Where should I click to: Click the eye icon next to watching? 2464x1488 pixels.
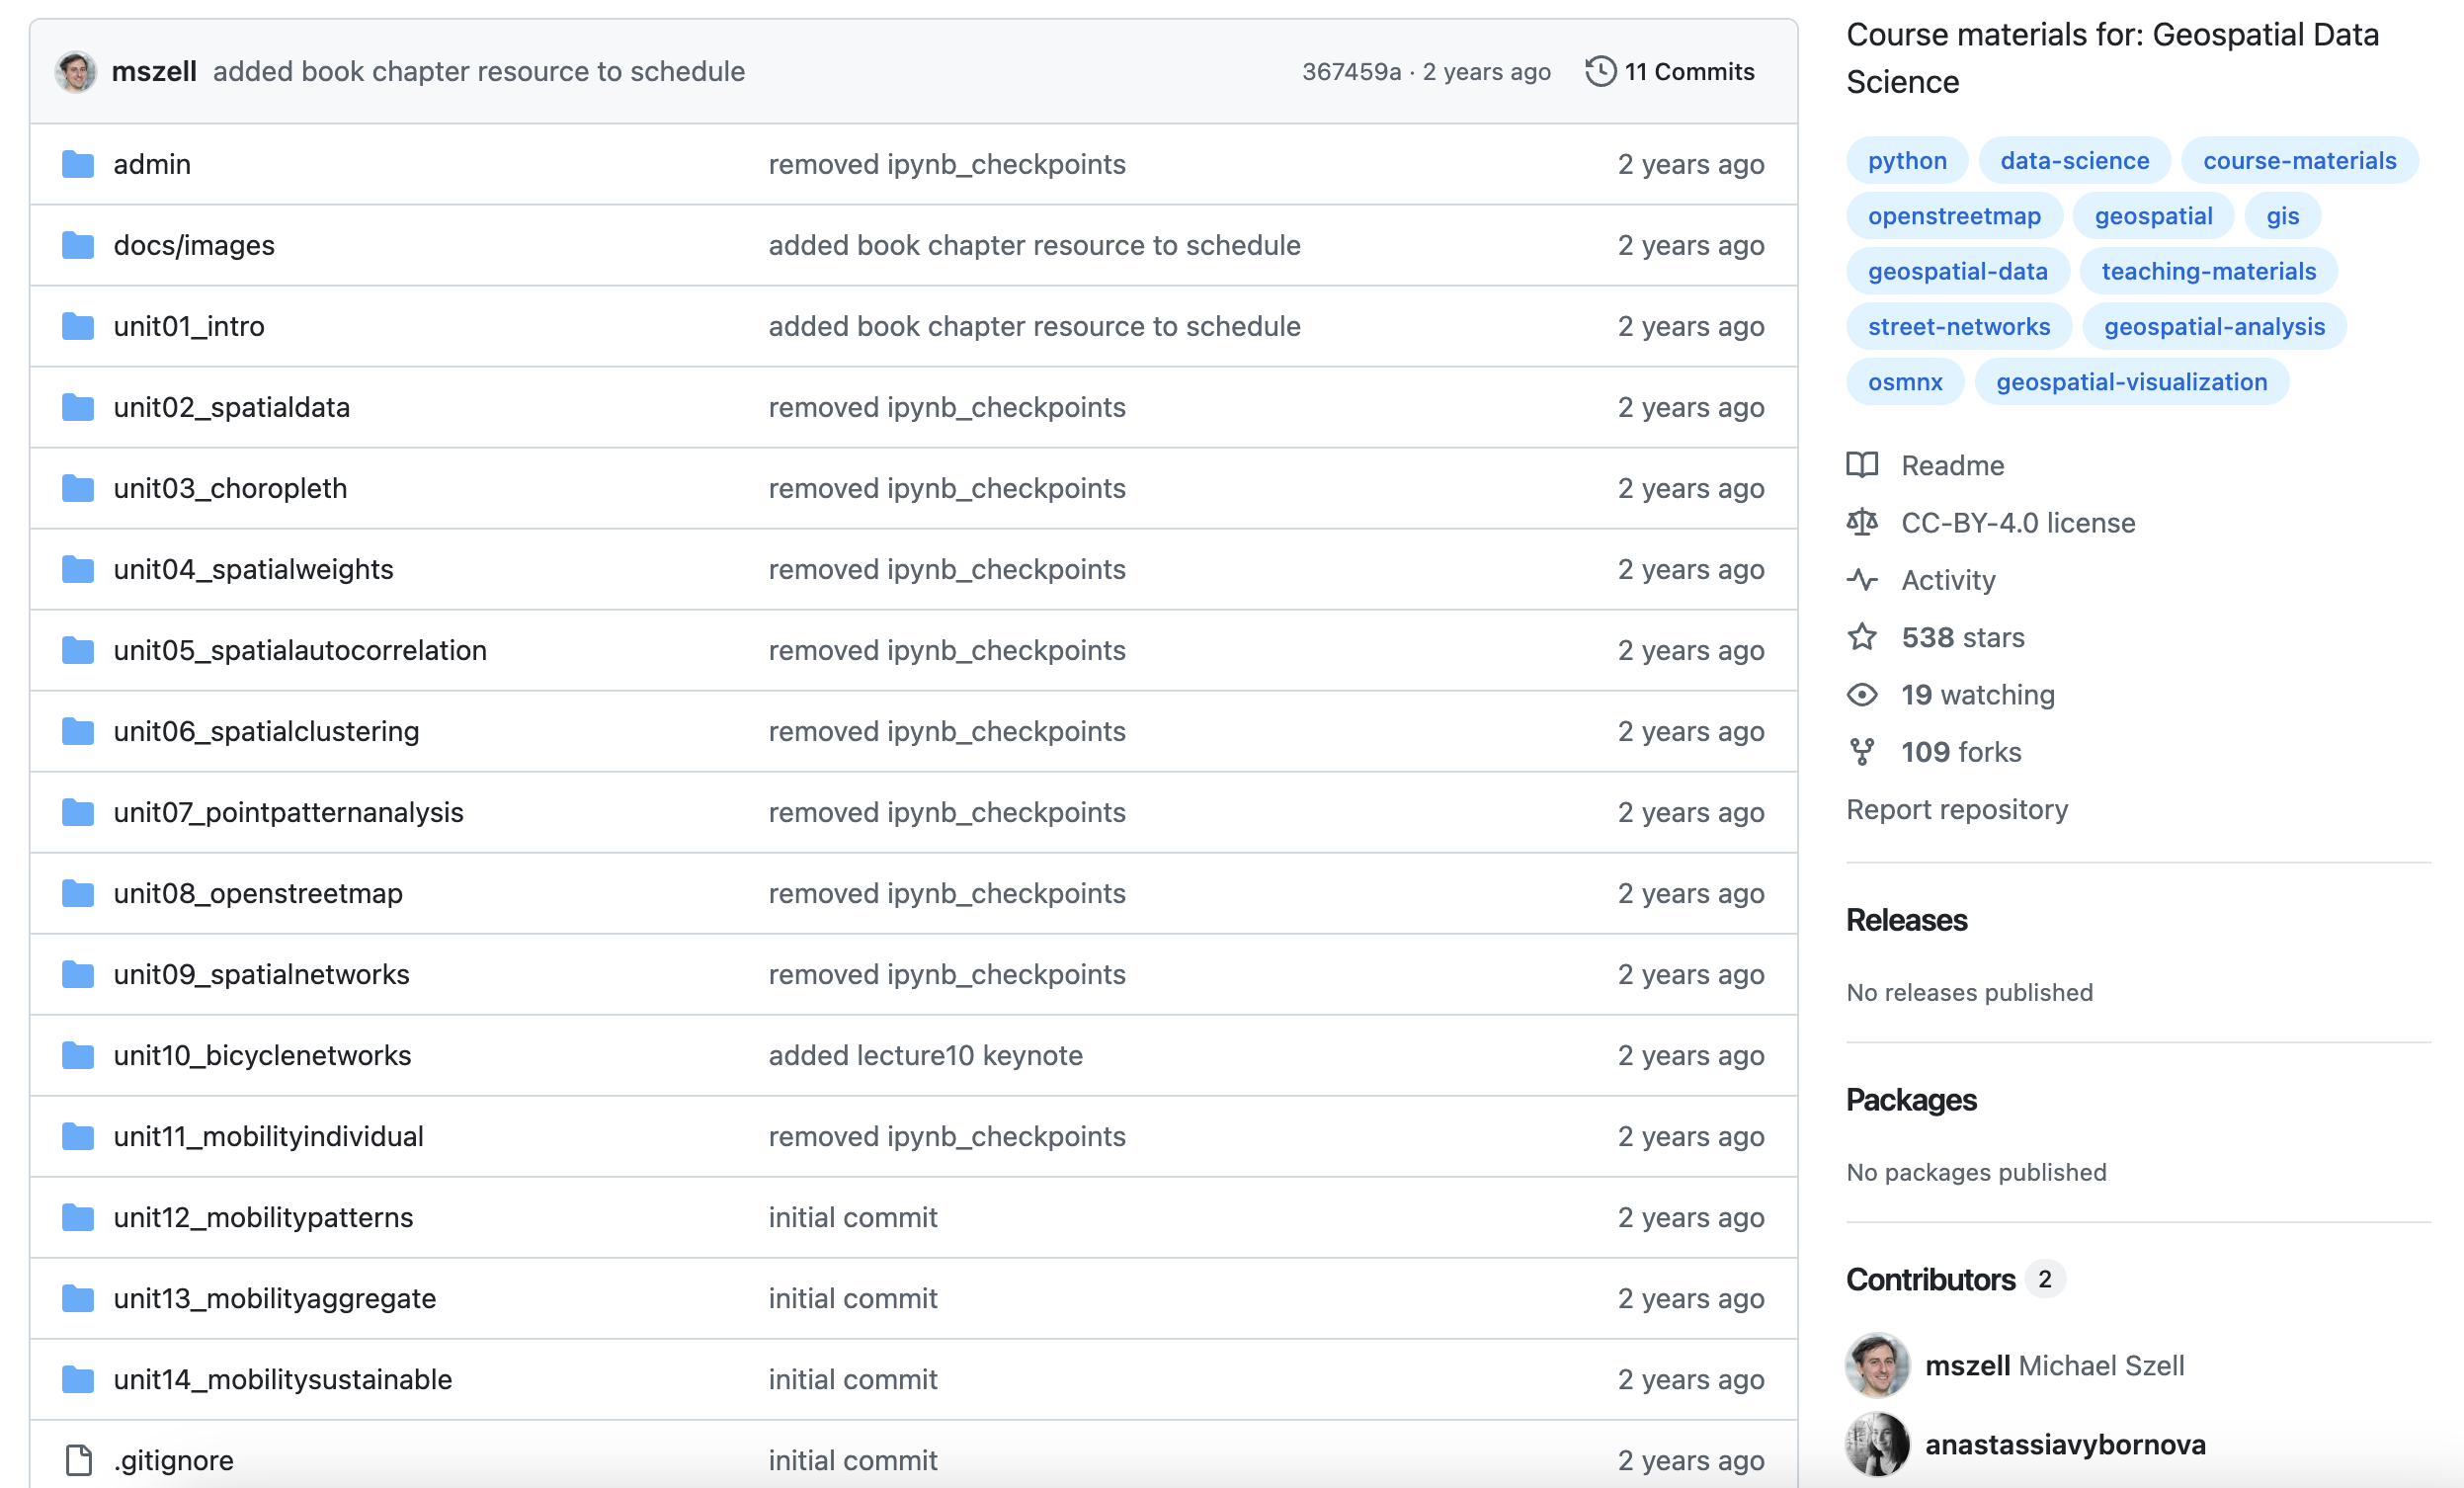(x=1862, y=694)
